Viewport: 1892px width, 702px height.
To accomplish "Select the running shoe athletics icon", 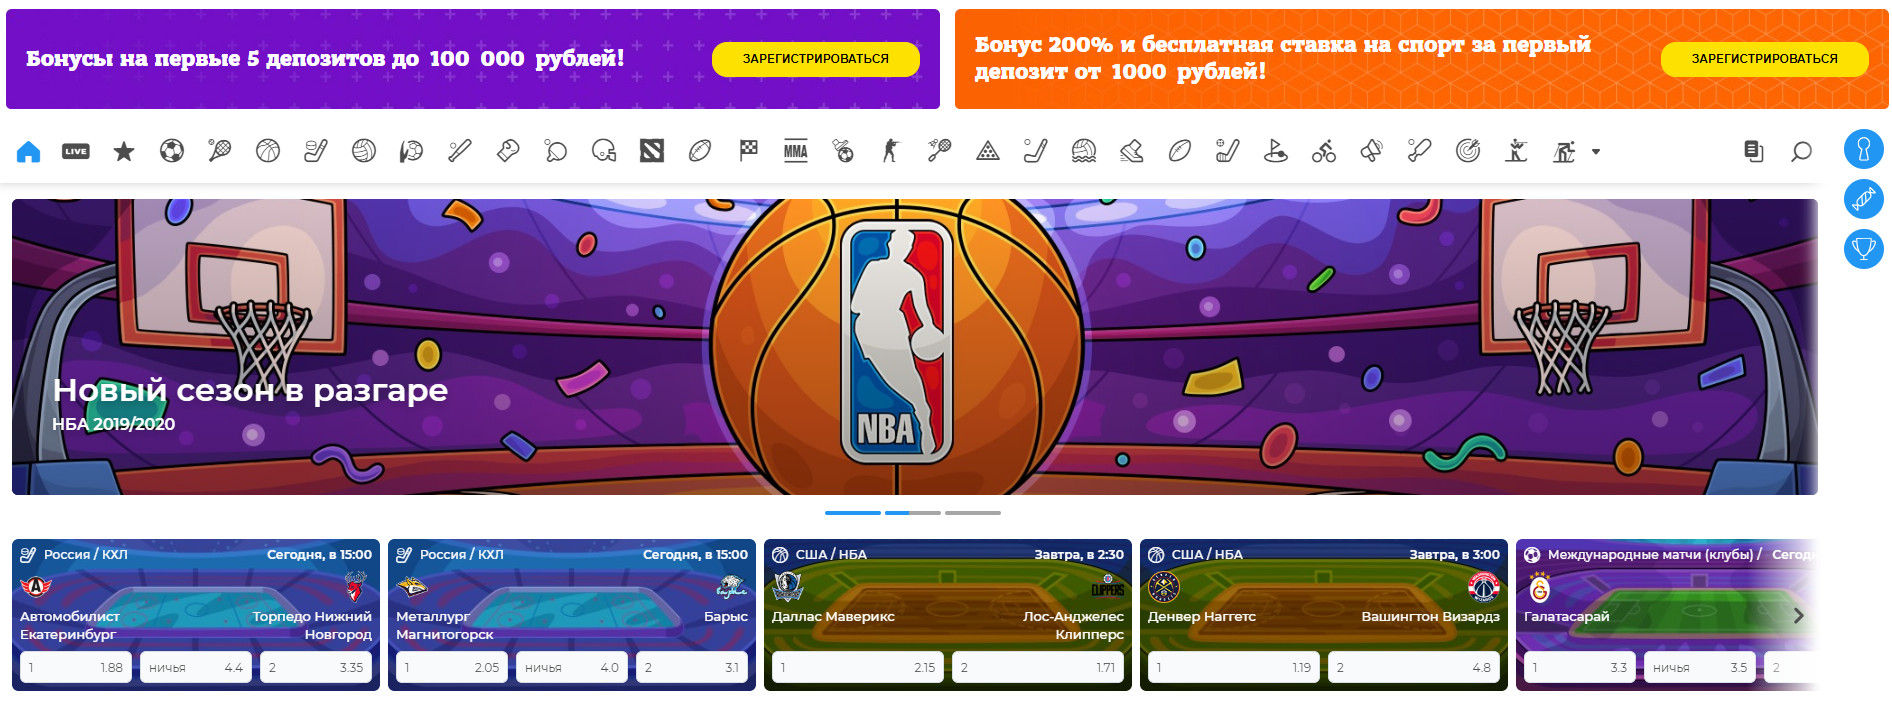I will (x=1132, y=151).
